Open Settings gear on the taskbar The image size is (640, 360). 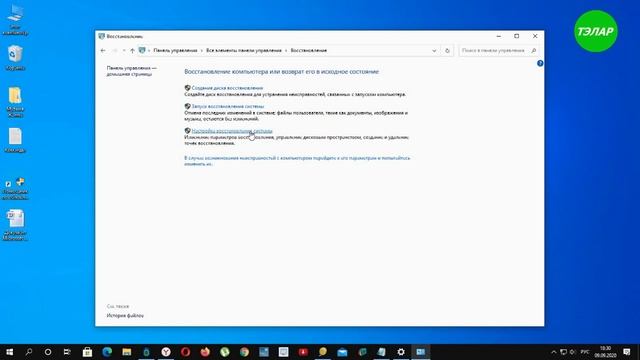(401, 352)
